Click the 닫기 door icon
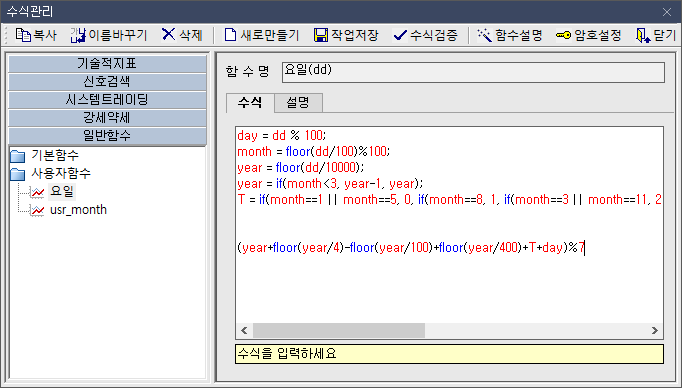682x388 pixels. point(642,35)
